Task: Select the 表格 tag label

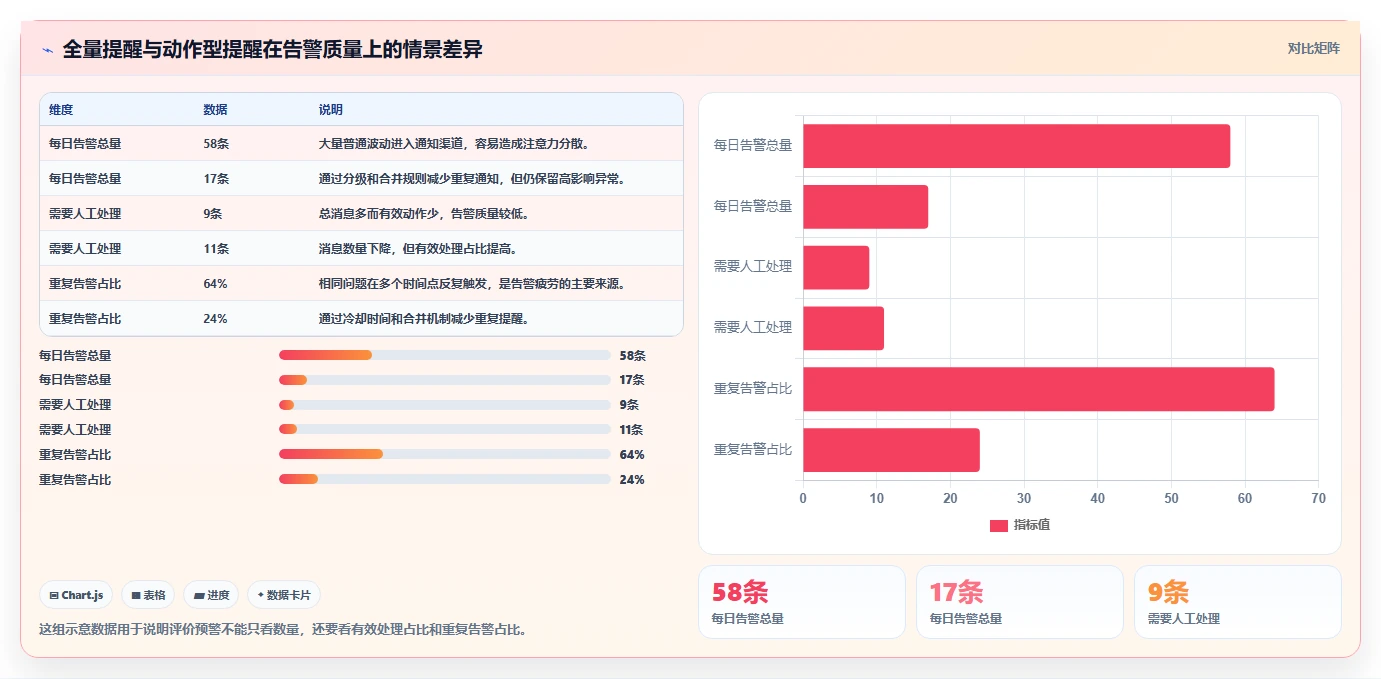Action: click(154, 595)
